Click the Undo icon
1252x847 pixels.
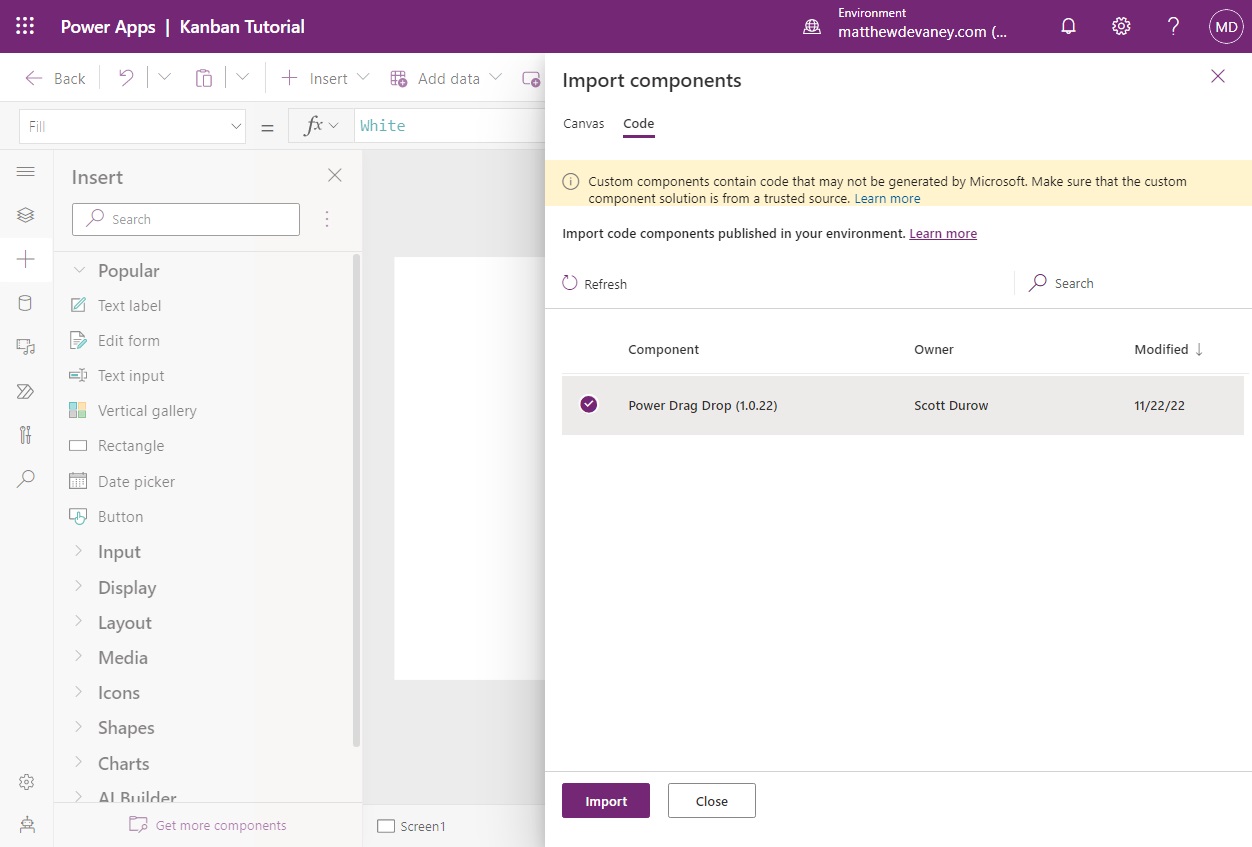tap(124, 77)
